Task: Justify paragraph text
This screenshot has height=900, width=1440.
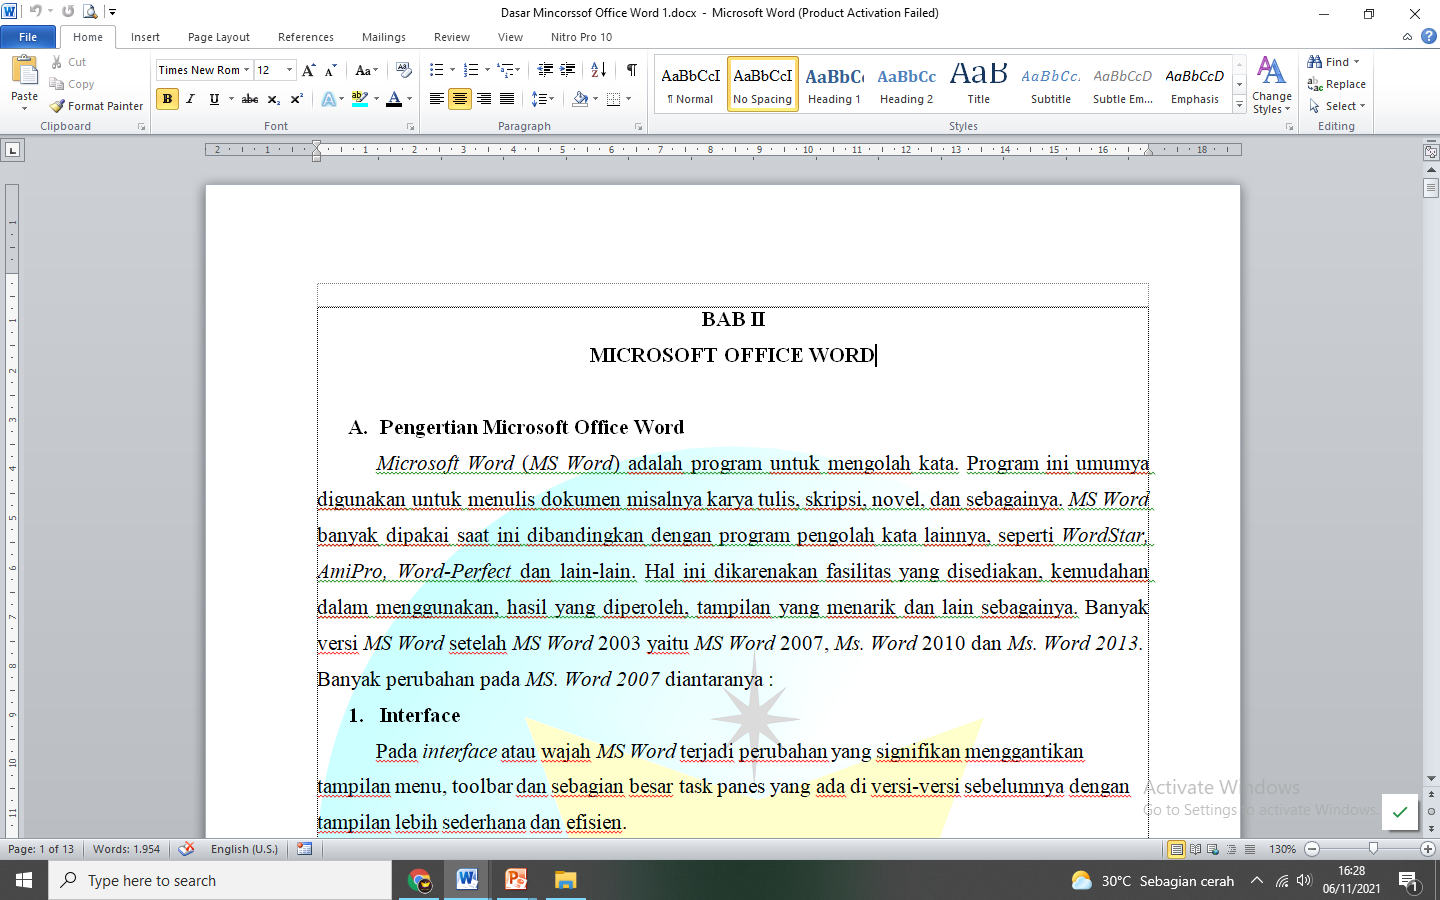Action: (x=507, y=99)
